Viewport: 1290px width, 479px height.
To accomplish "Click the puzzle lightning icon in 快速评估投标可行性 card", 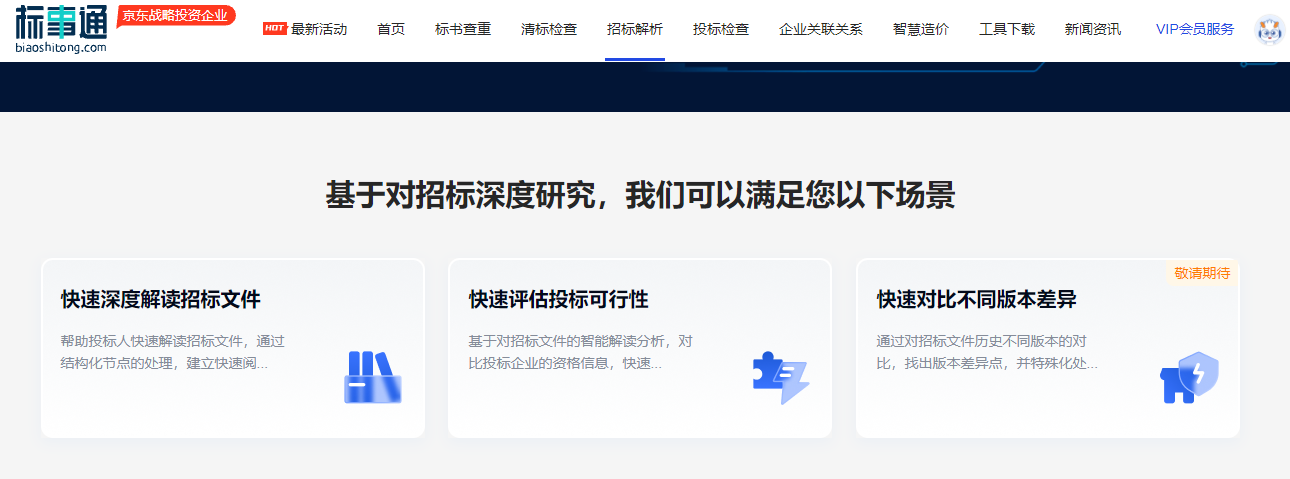I will tap(781, 377).
